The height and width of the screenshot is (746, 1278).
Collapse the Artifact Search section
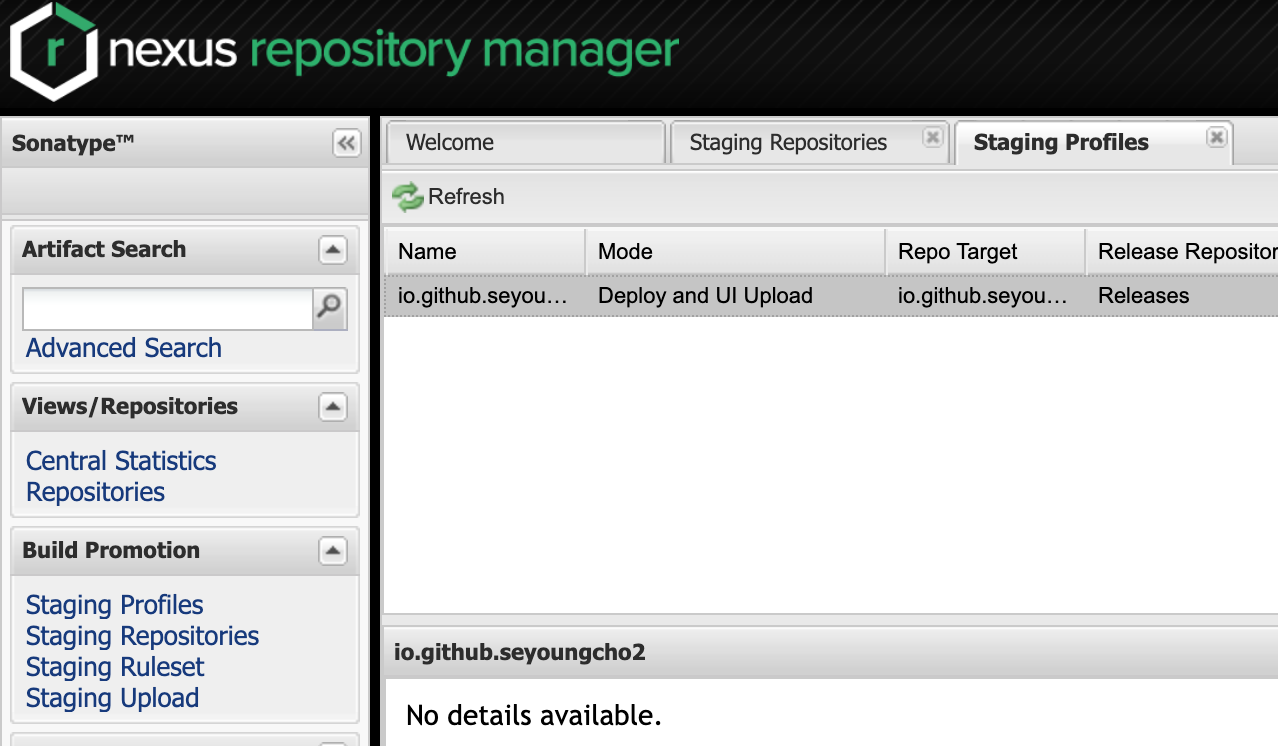tap(332, 250)
